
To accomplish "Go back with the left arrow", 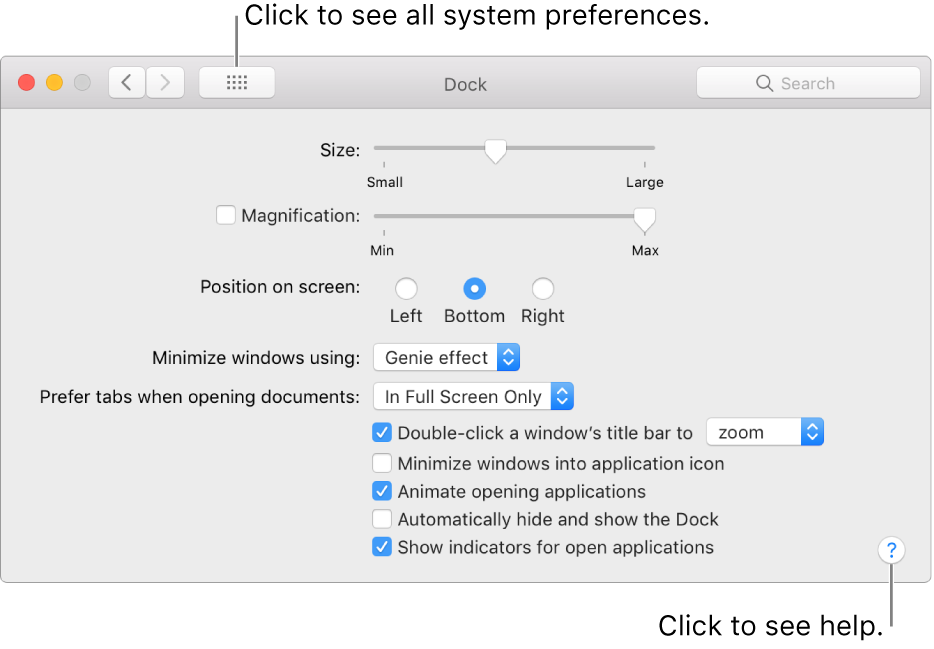I will click(x=127, y=83).
